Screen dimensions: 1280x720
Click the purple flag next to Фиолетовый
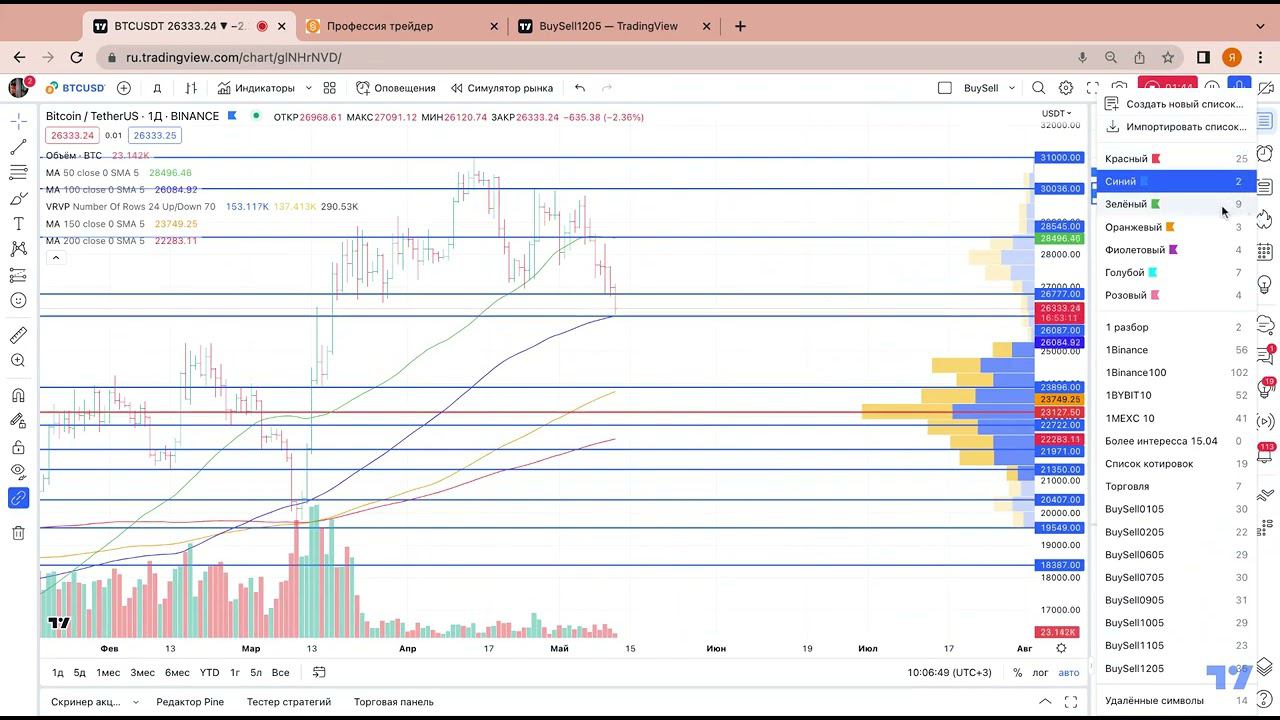point(1173,250)
